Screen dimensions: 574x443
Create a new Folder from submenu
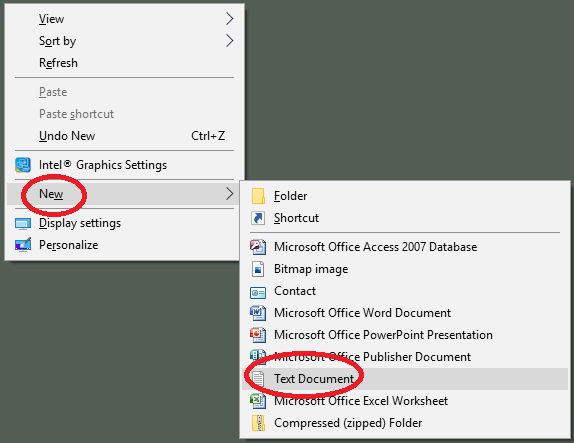coord(405,196)
